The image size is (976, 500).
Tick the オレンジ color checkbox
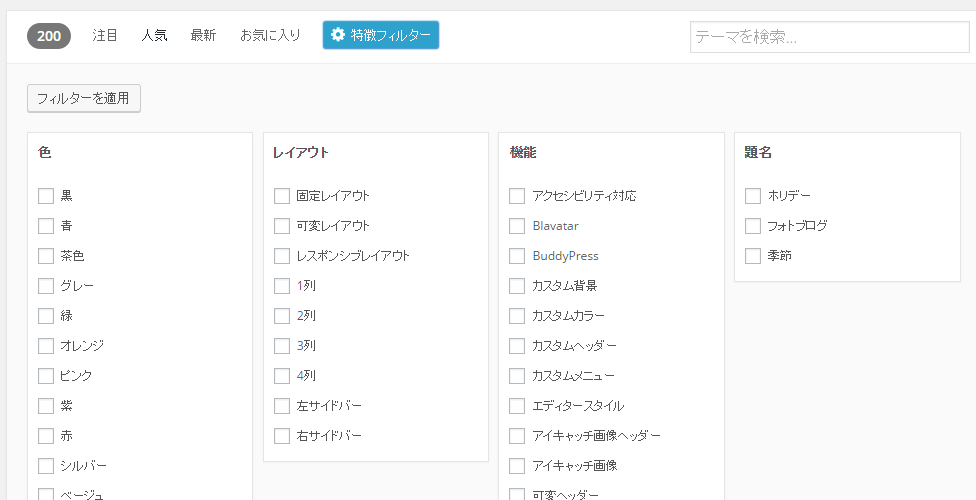pyautogui.click(x=46, y=346)
